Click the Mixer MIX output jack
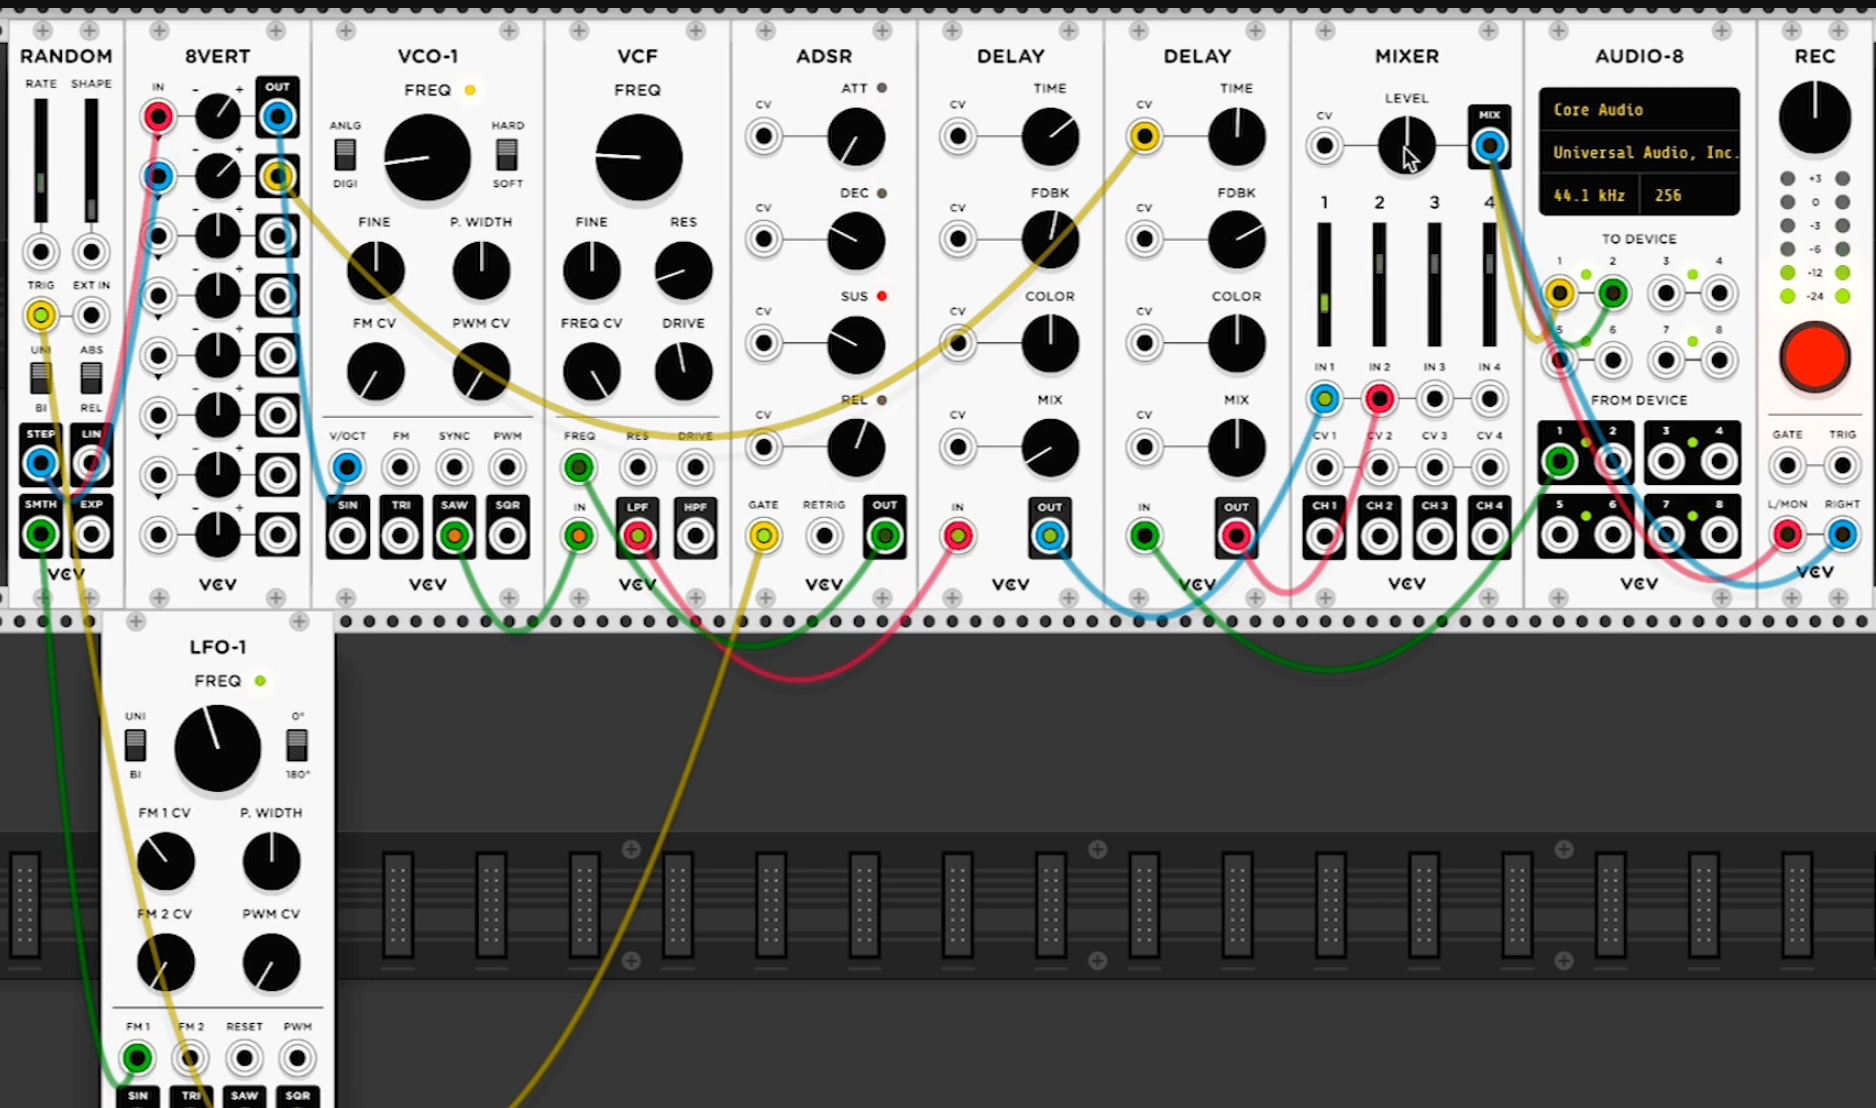 point(1489,146)
